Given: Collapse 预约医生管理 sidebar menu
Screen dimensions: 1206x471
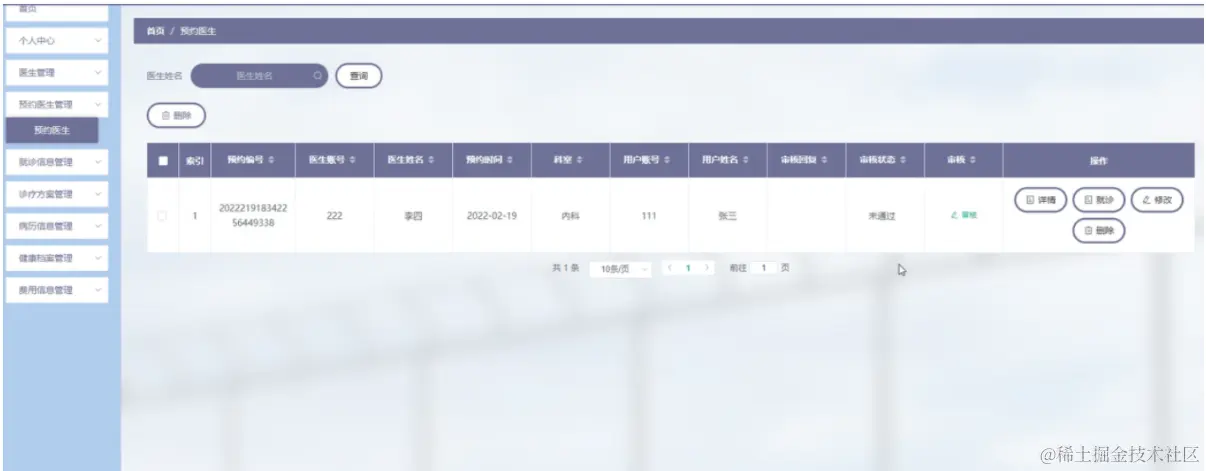Looking at the screenshot, I should (56, 104).
